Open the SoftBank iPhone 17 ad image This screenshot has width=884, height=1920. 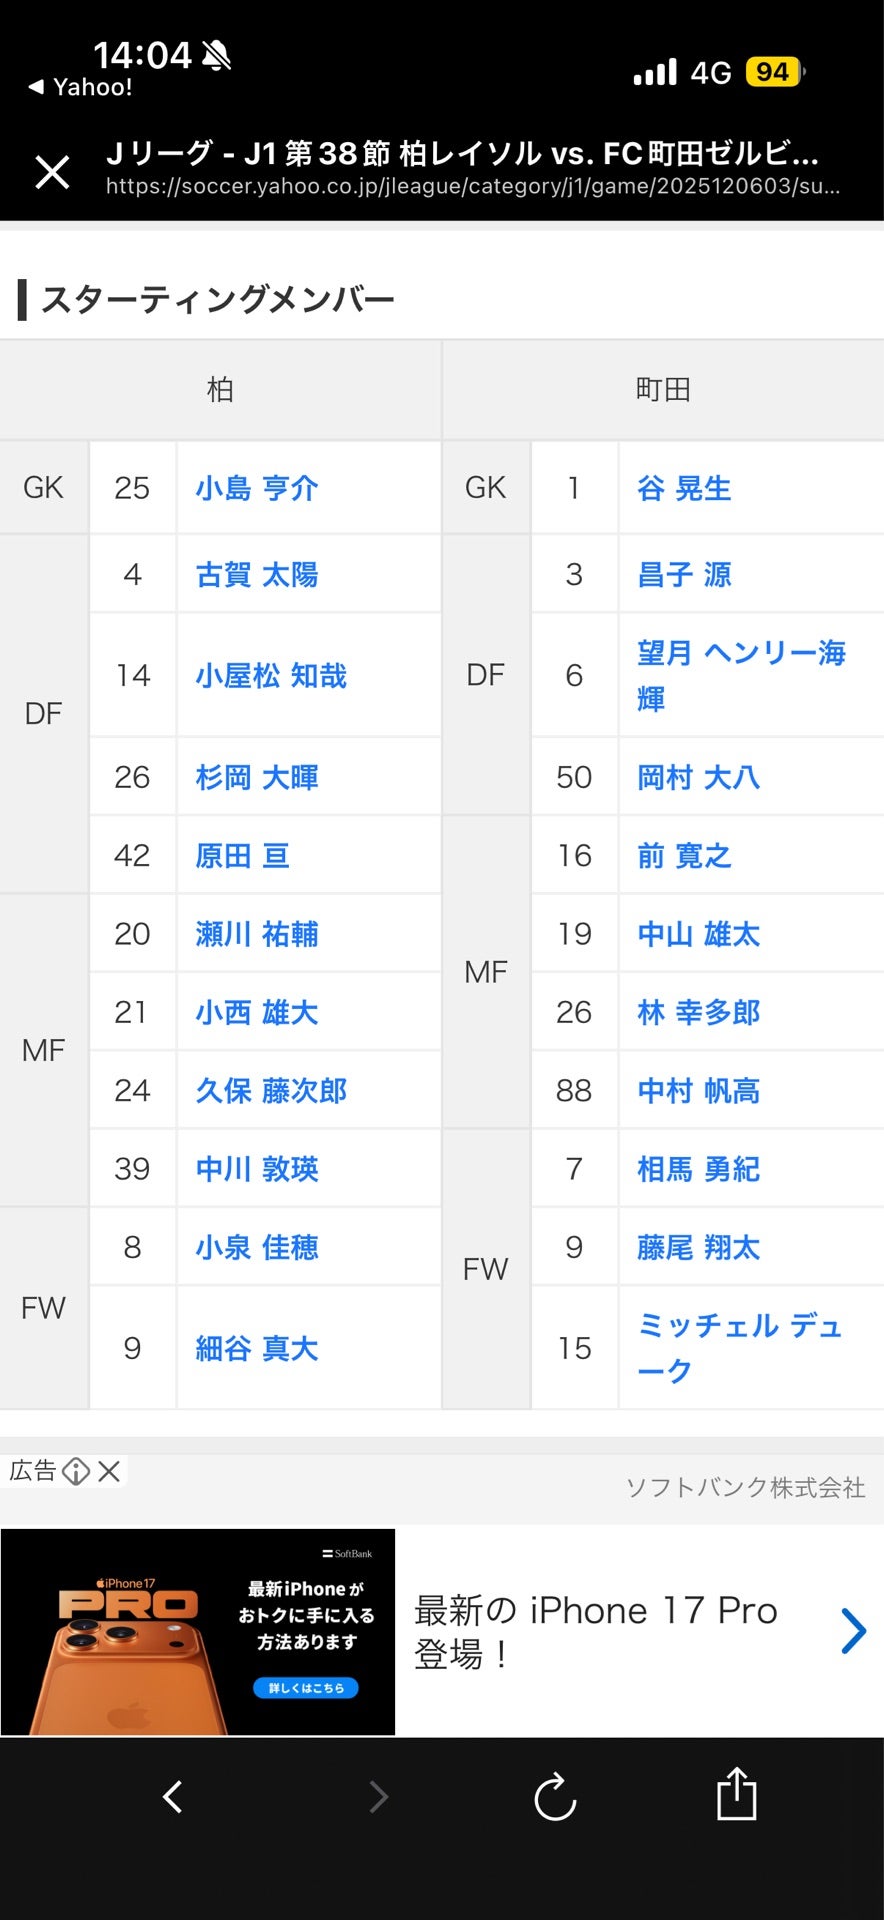click(x=198, y=1631)
